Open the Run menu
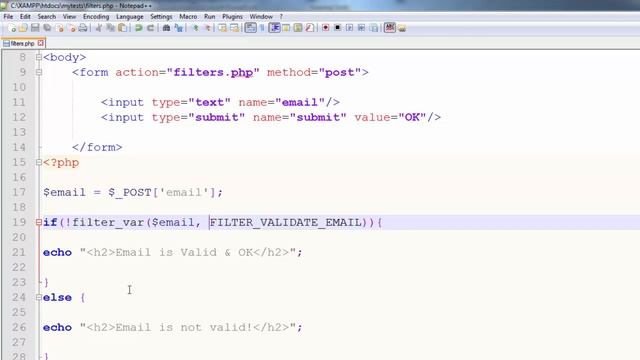The height and width of the screenshot is (360, 640). pos(209,17)
